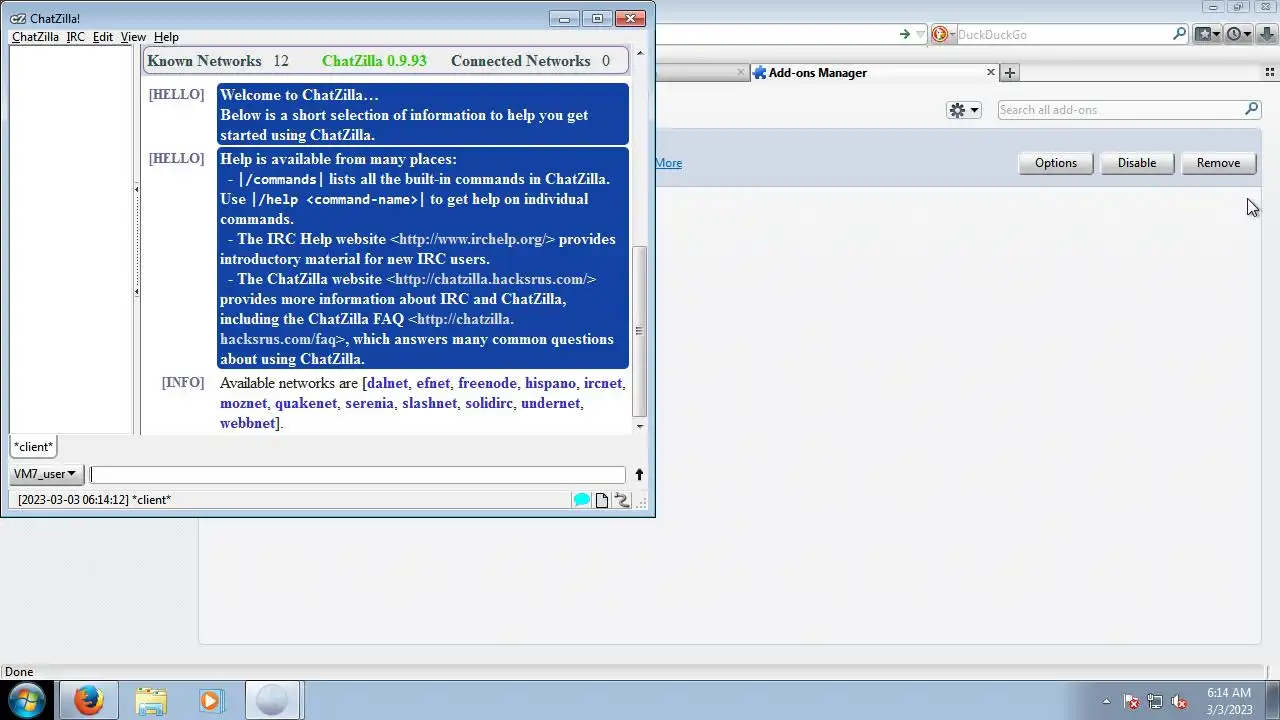Open the VM7_user nickname dropdown
The image size is (1280, 720).
(x=45, y=474)
